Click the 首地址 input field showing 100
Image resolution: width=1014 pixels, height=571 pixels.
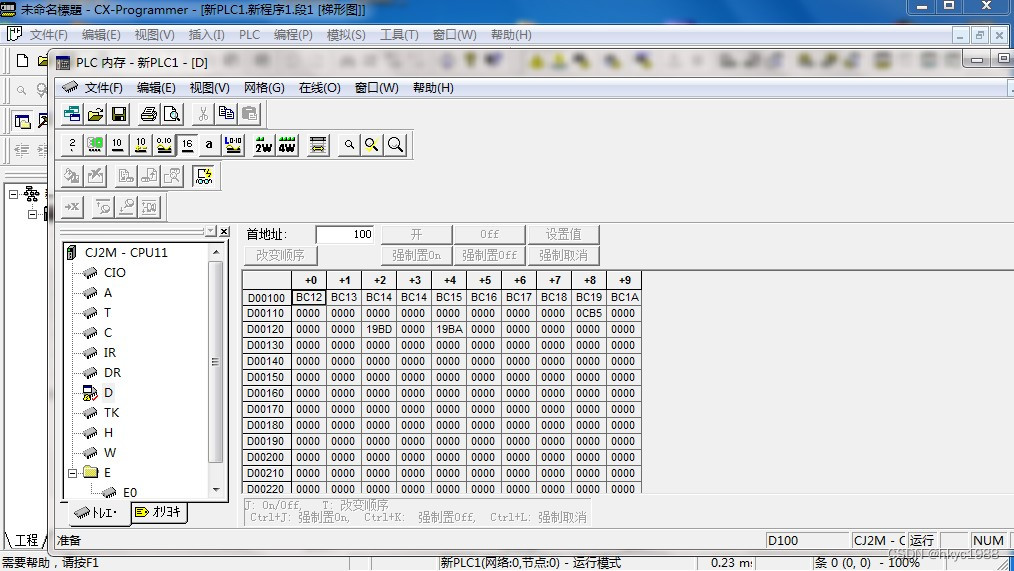[345, 234]
